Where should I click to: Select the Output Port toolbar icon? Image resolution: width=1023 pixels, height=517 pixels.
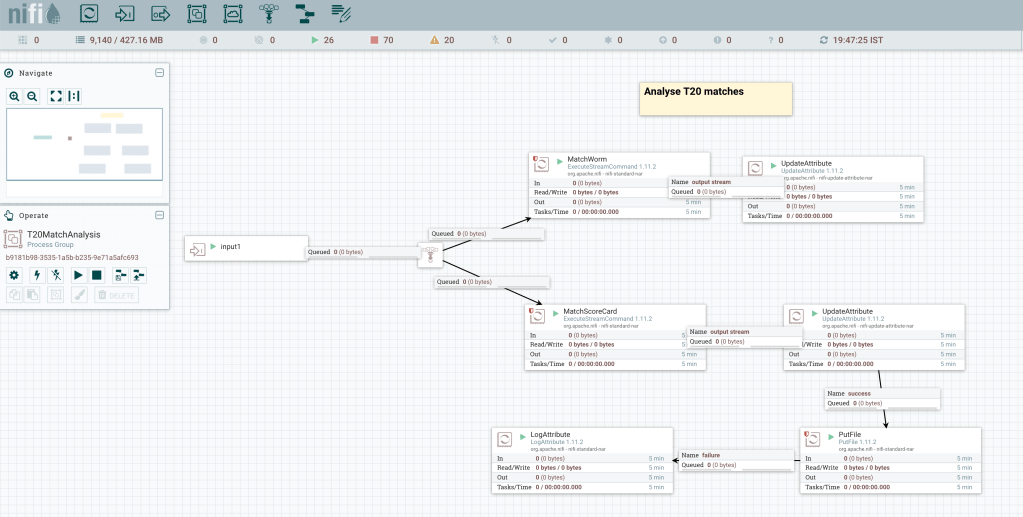160,14
